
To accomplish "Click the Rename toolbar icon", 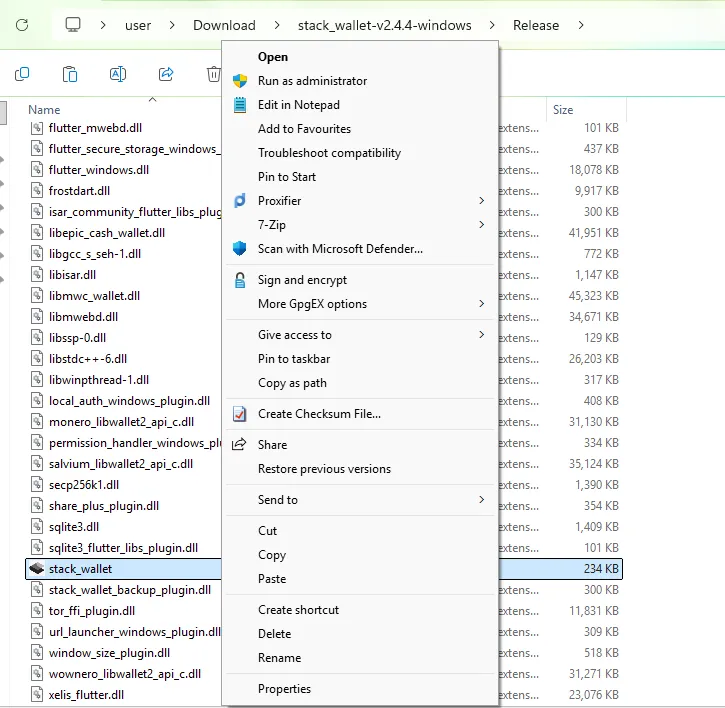I will (118, 74).
